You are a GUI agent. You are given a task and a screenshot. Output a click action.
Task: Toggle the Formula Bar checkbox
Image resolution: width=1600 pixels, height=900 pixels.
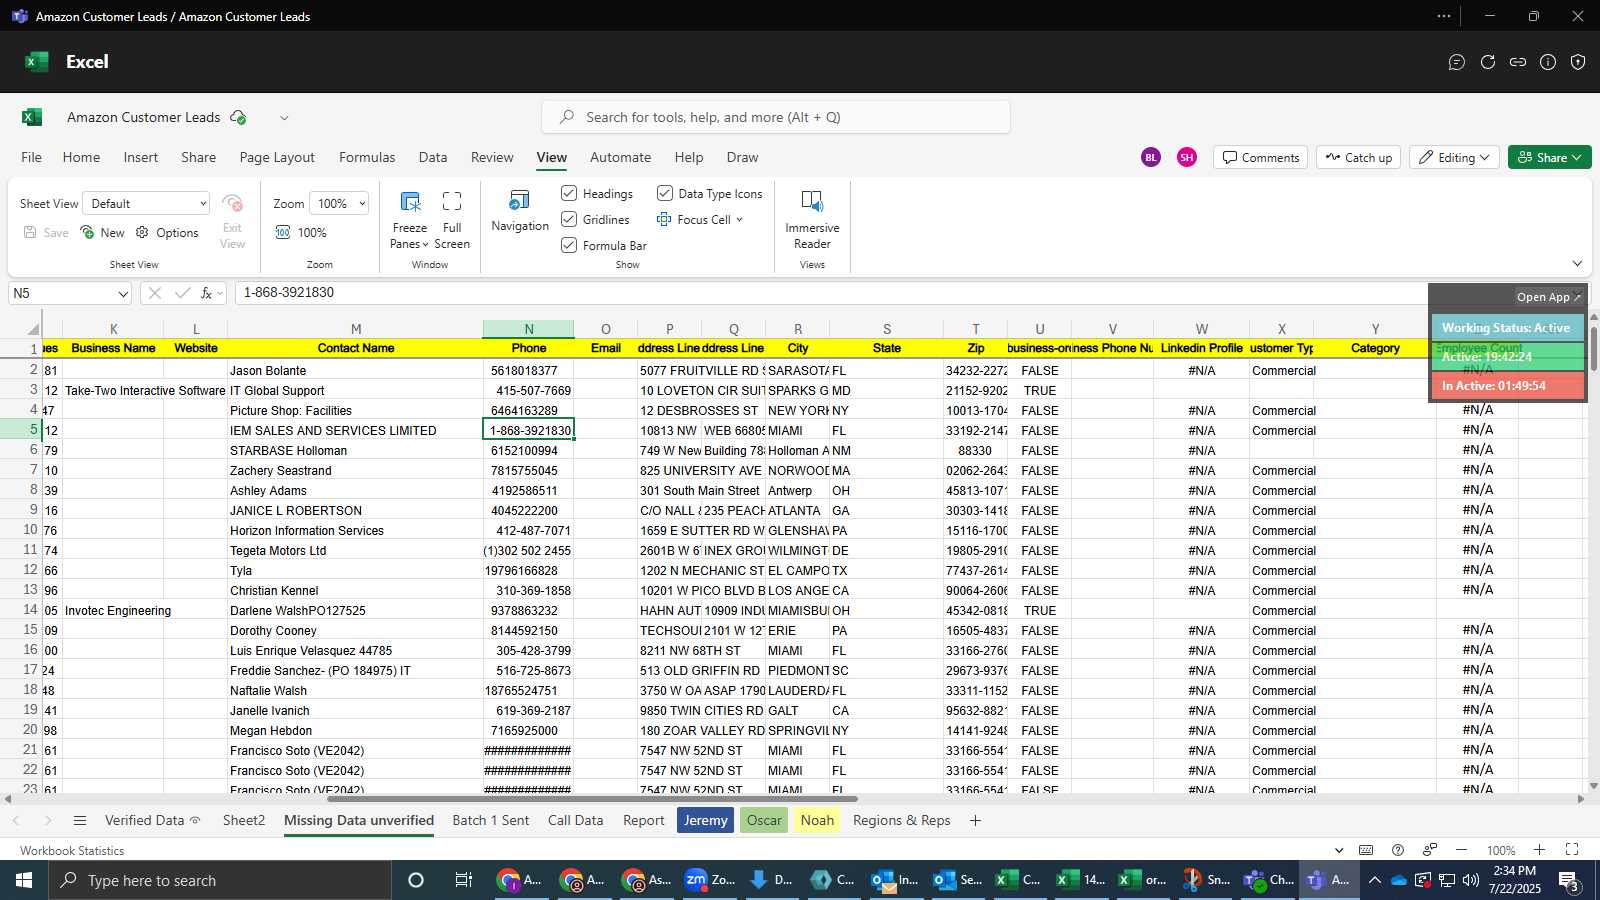(x=569, y=245)
